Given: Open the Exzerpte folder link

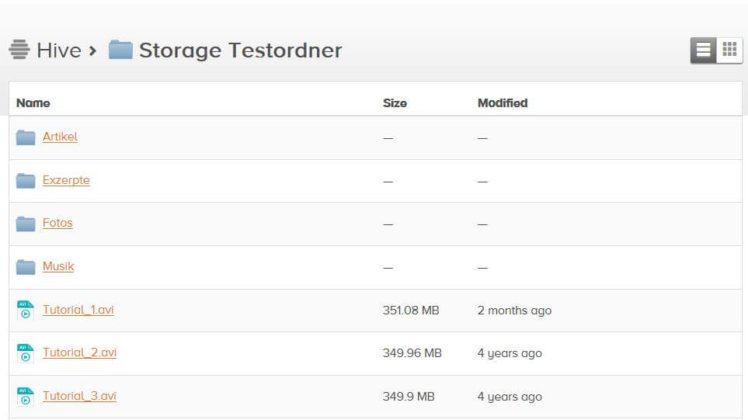Looking at the screenshot, I should coord(66,180).
